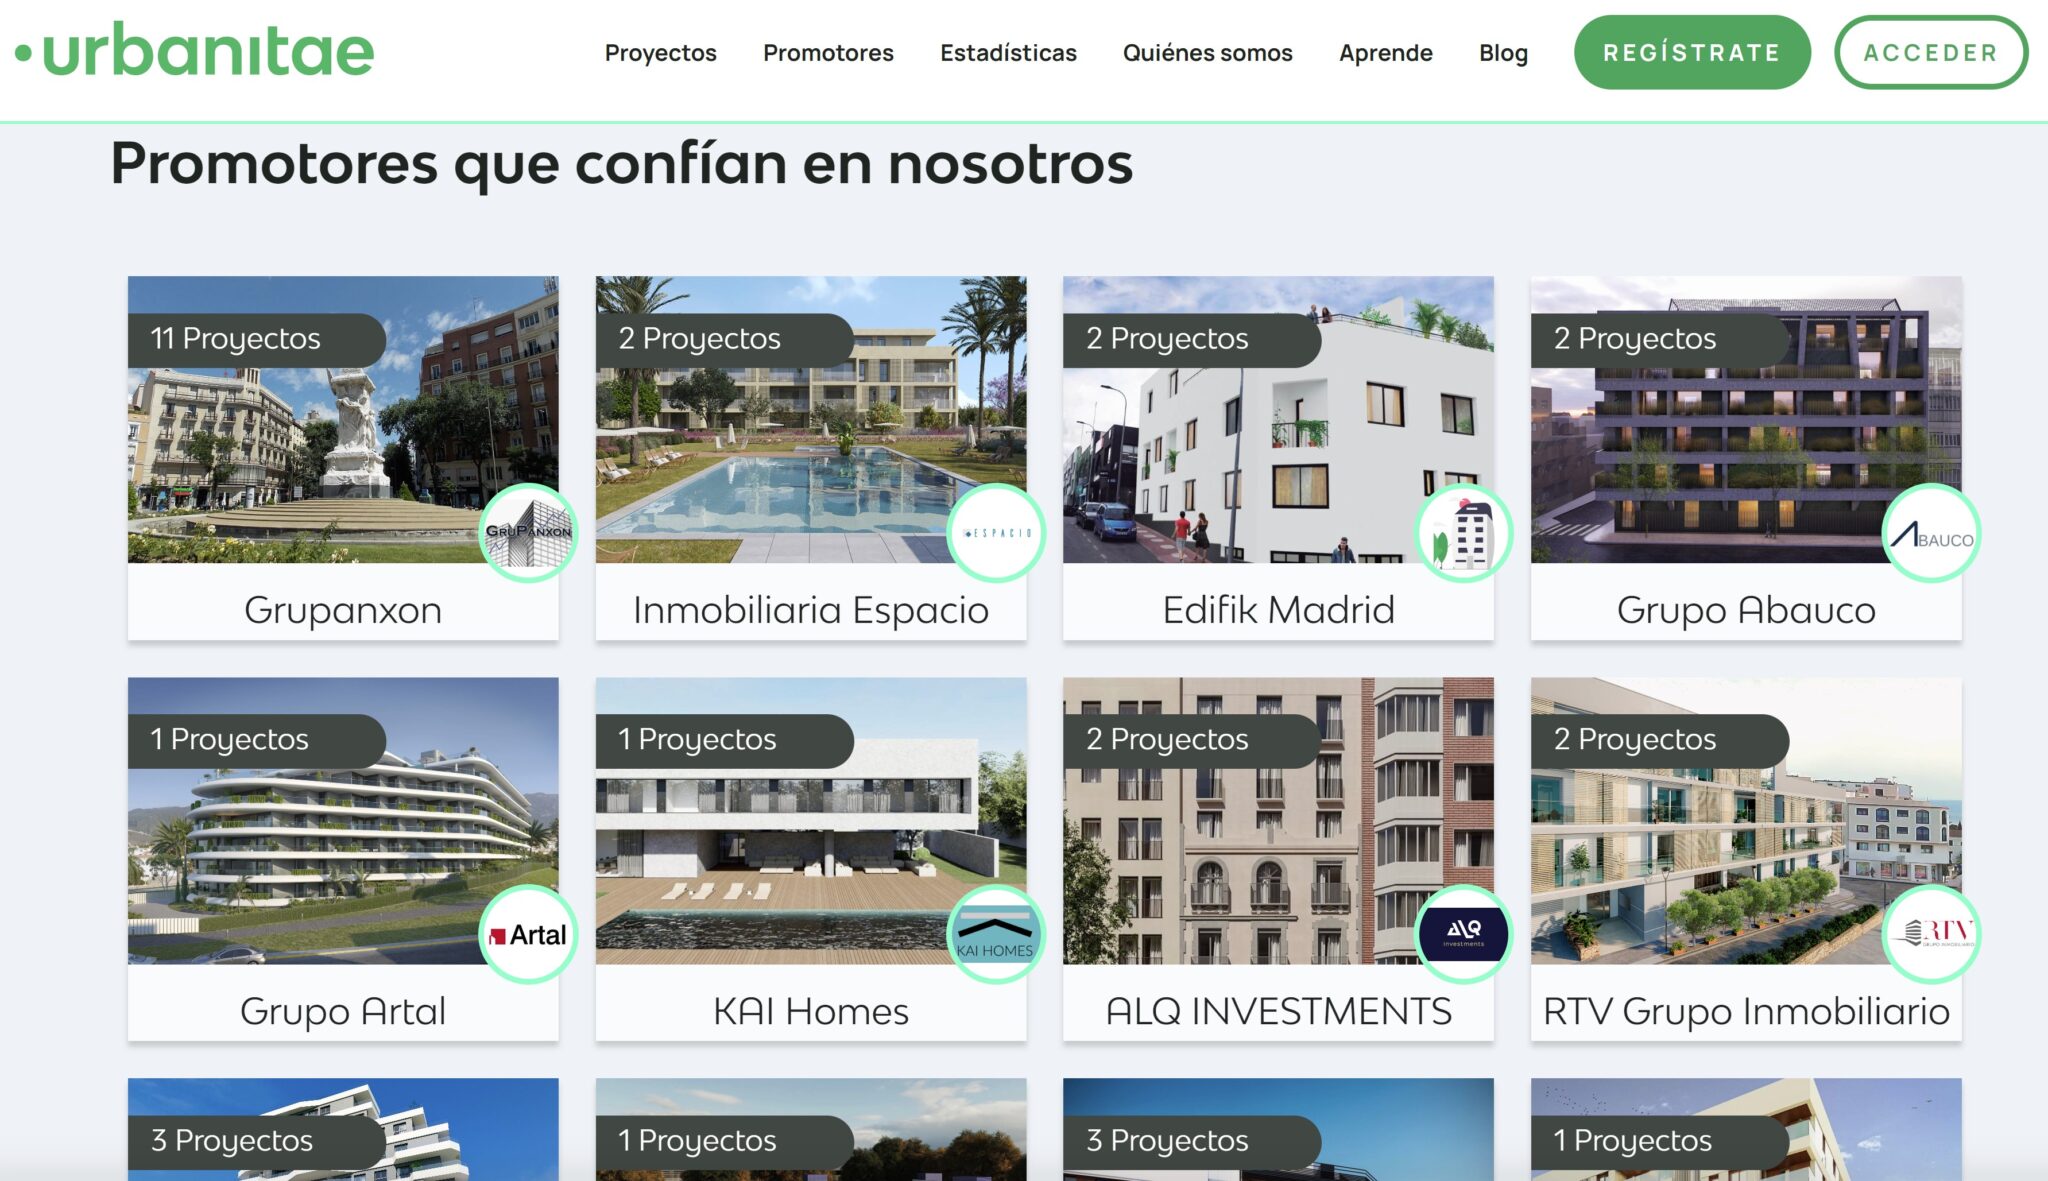This screenshot has height=1181, width=2048.
Task: Select the ALQ INVESTMENTS name
Action: pyautogui.click(x=1278, y=1011)
